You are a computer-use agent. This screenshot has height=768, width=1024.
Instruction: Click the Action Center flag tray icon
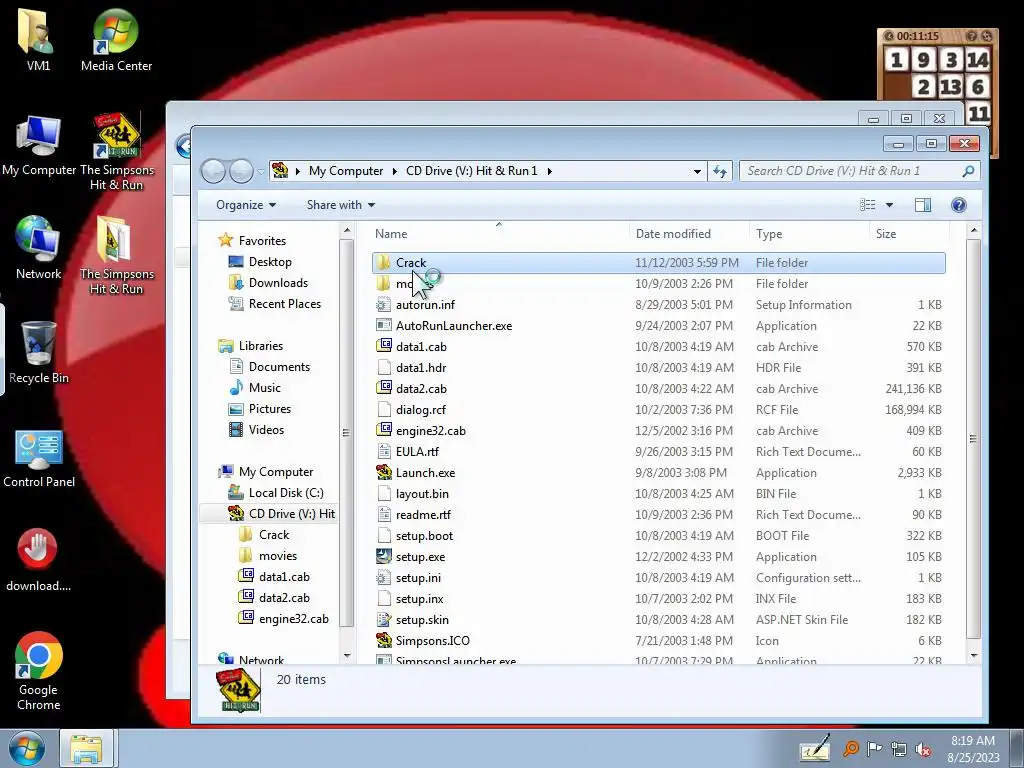[874, 748]
